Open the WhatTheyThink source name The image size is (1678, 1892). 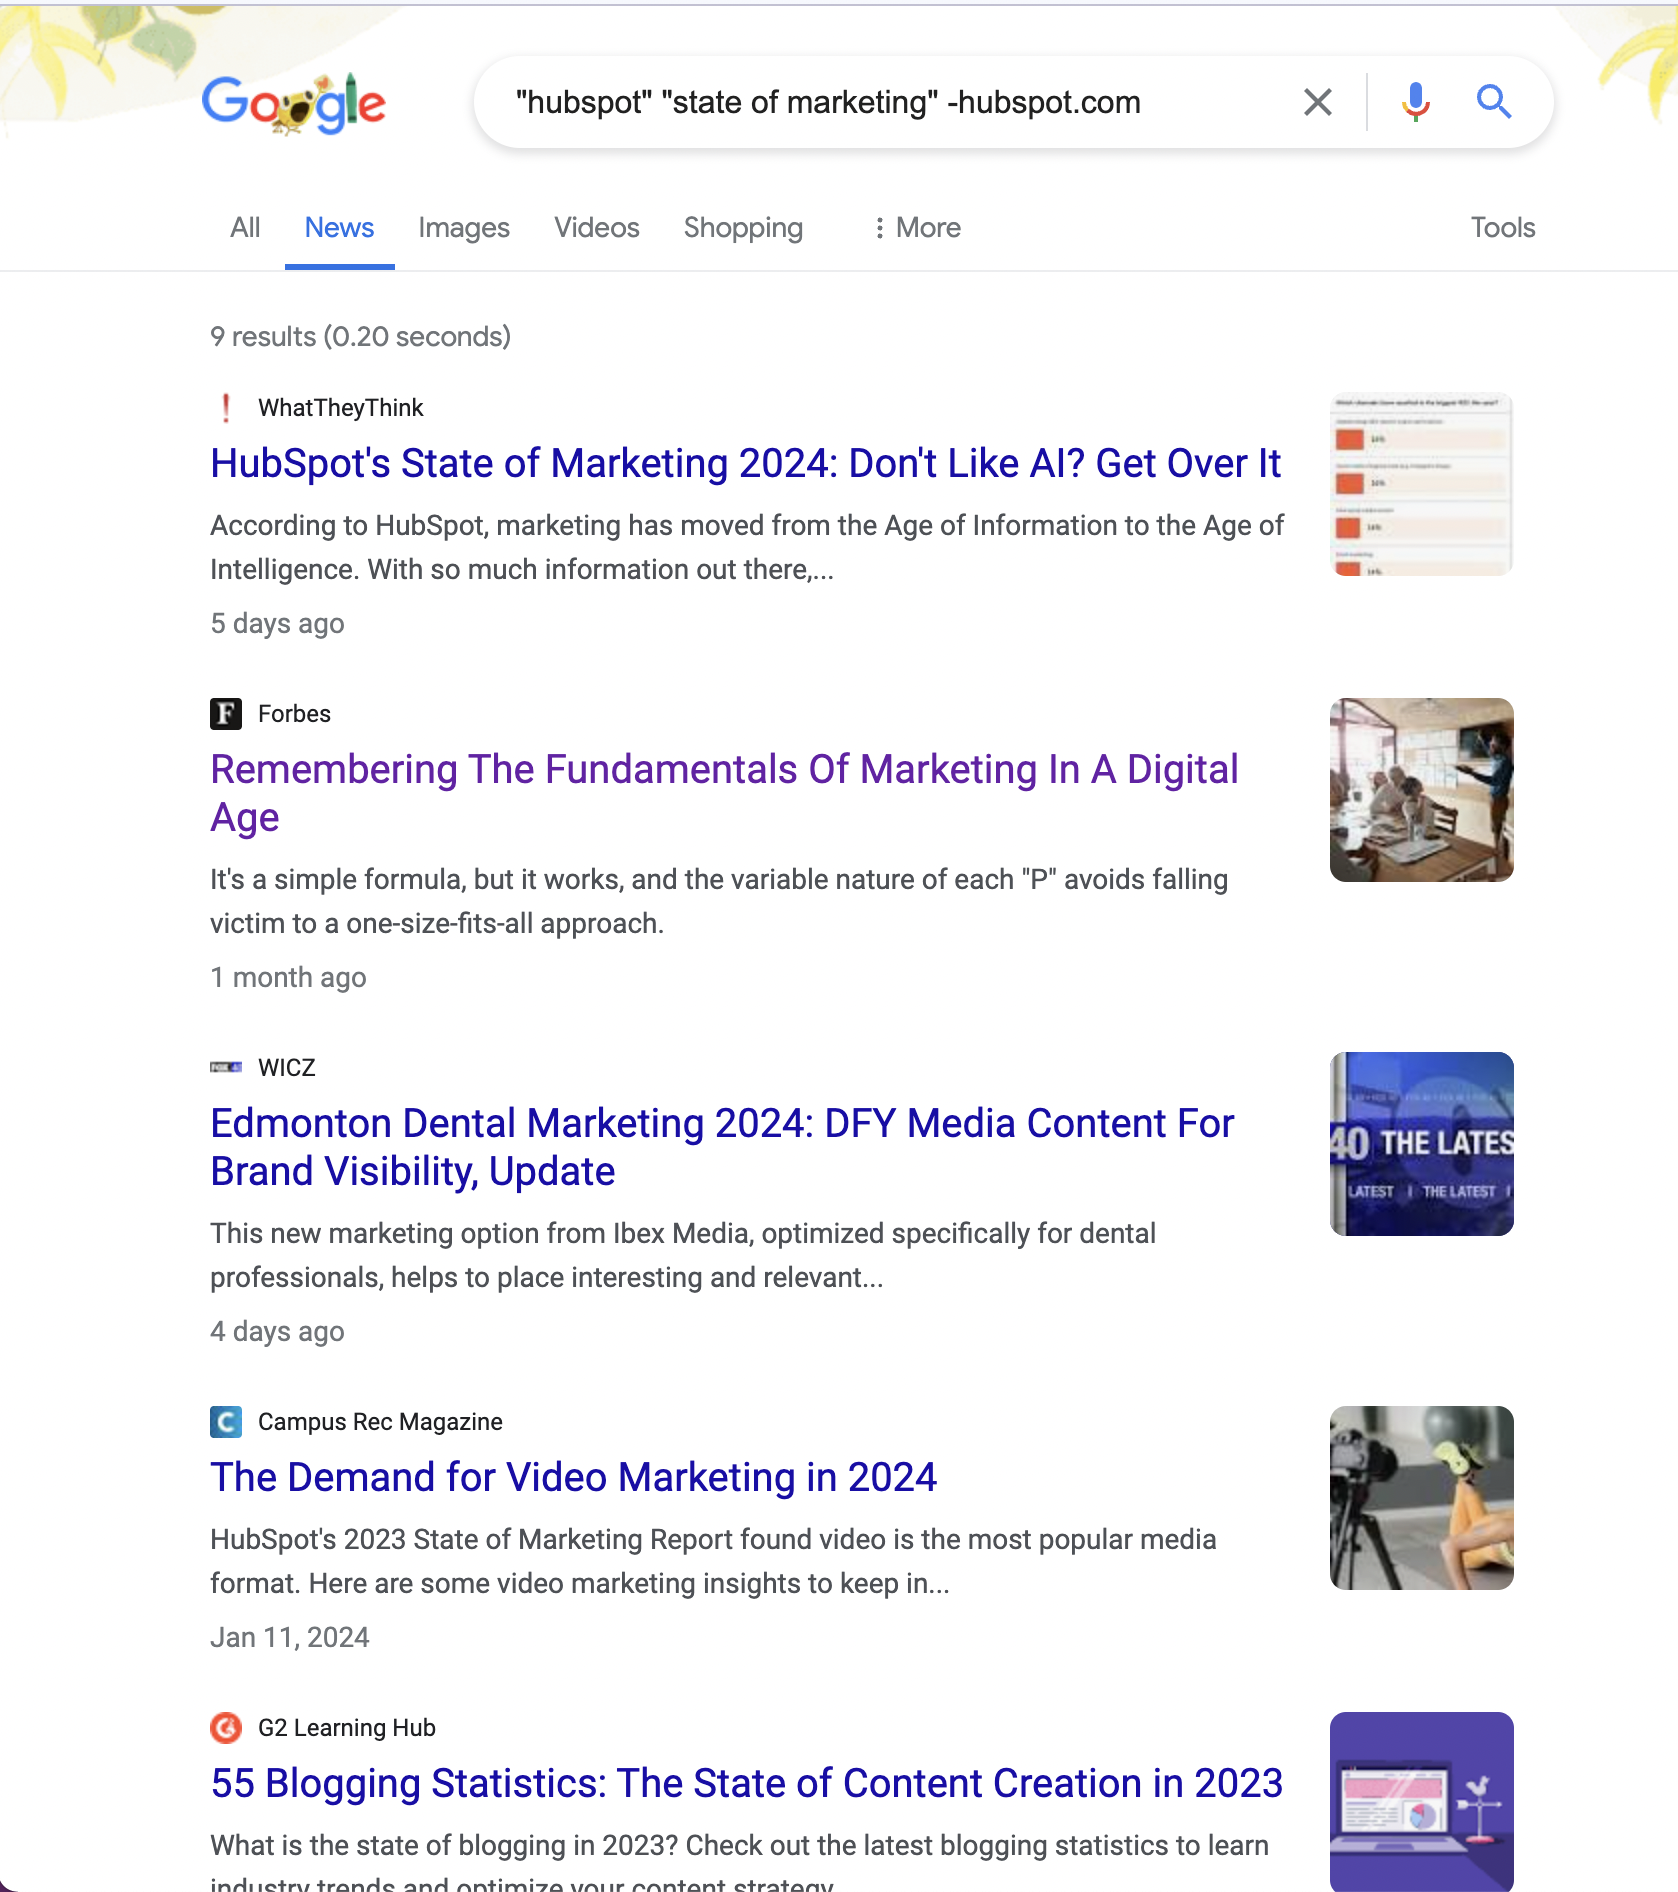pos(340,408)
